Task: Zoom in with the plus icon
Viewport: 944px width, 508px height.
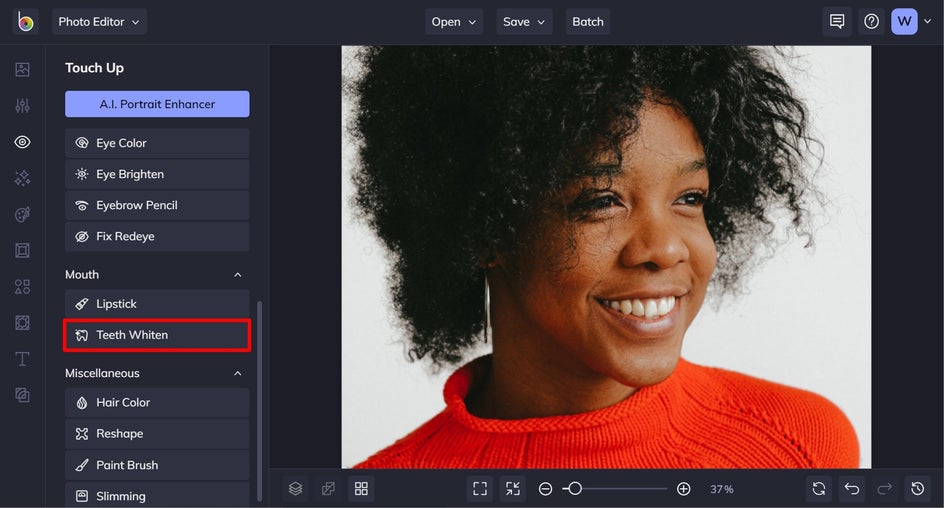Action: tap(683, 489)
